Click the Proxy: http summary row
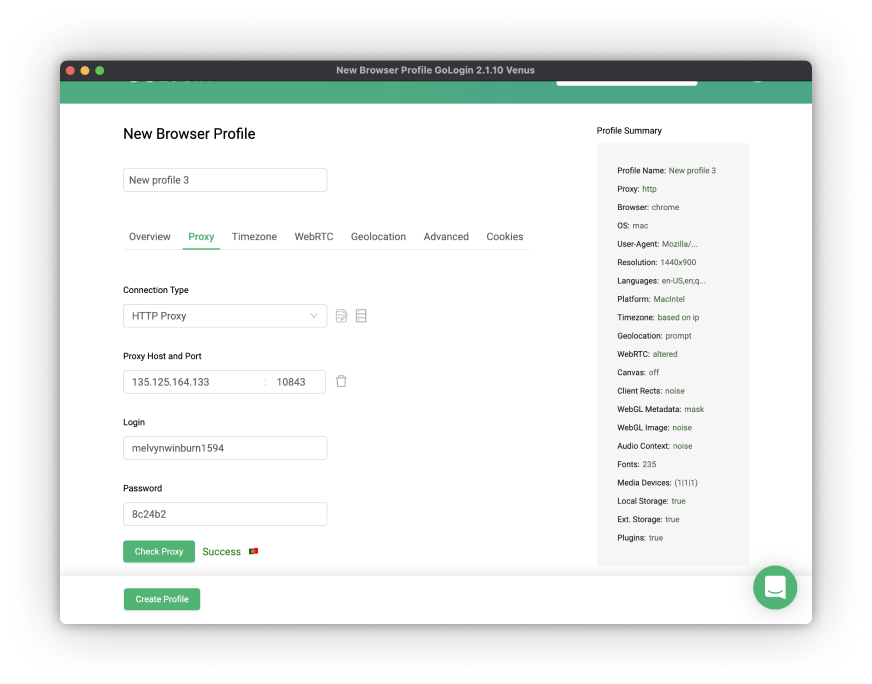This screenshot has width=872, height=684. (637, 189)
